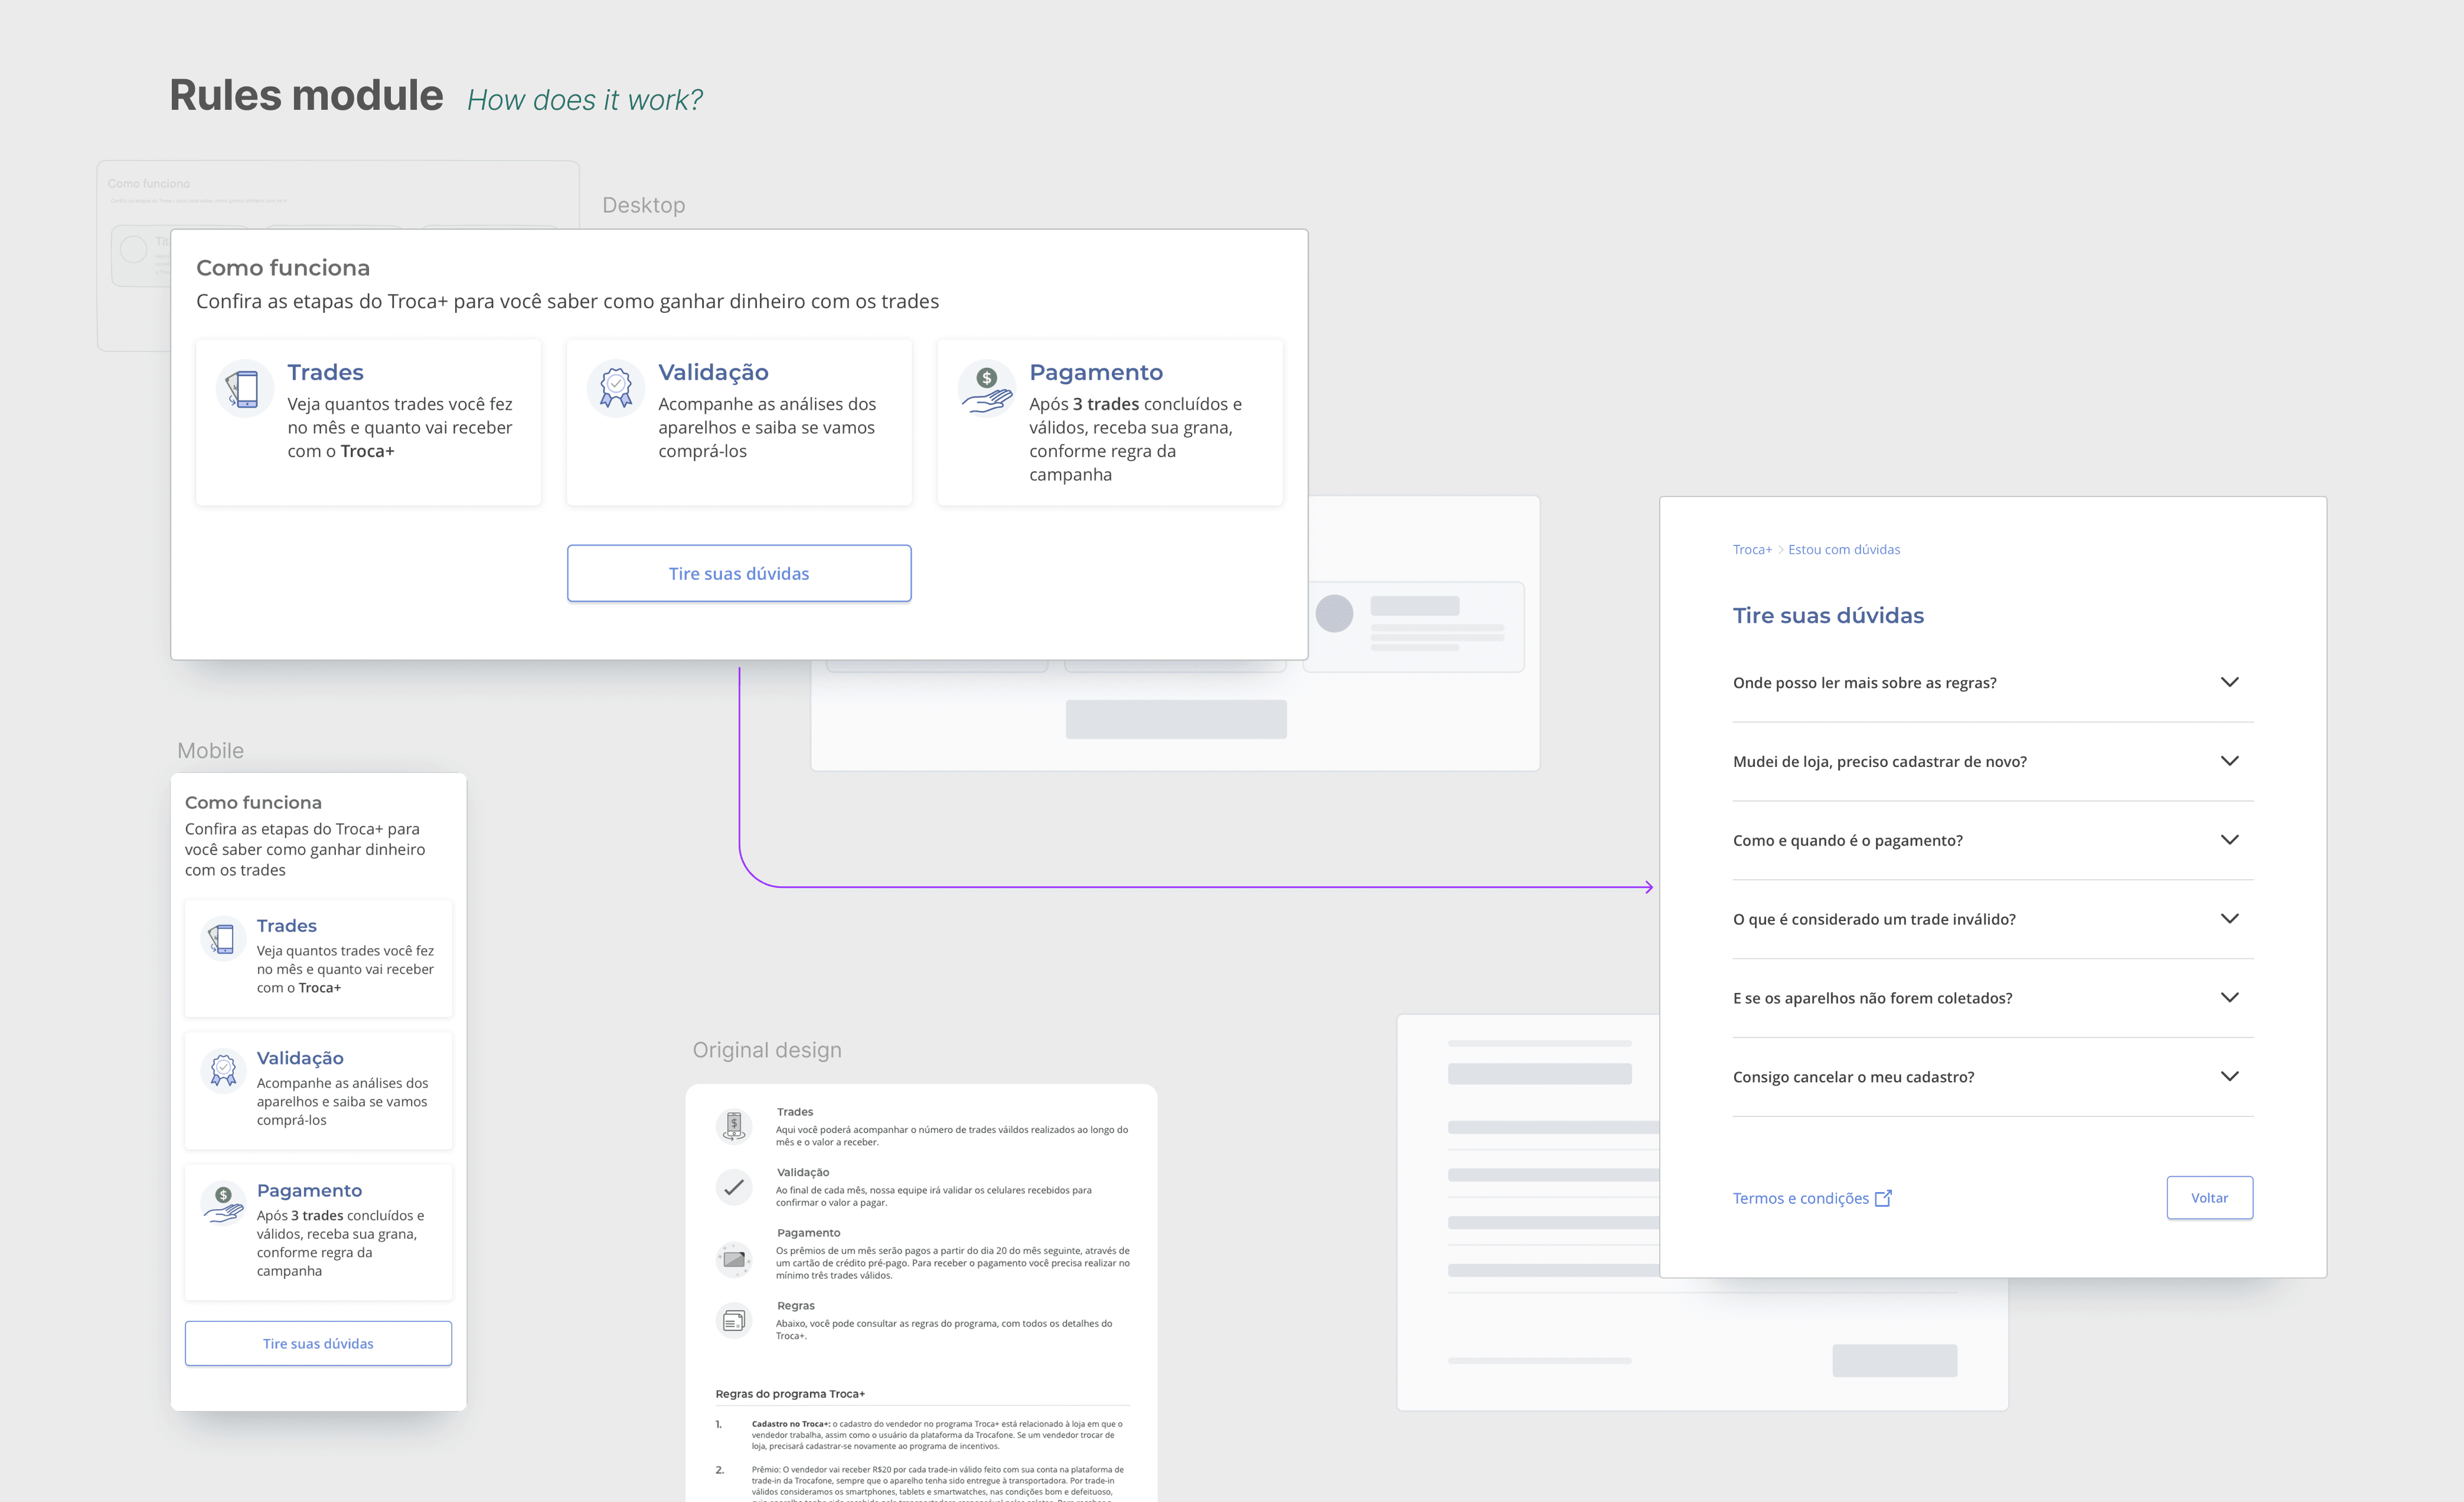Expand 'Mudei de loja, preciso cadastrar de novo?'
This screenshot has width=2464, height=1502.
coord(2229,761)
